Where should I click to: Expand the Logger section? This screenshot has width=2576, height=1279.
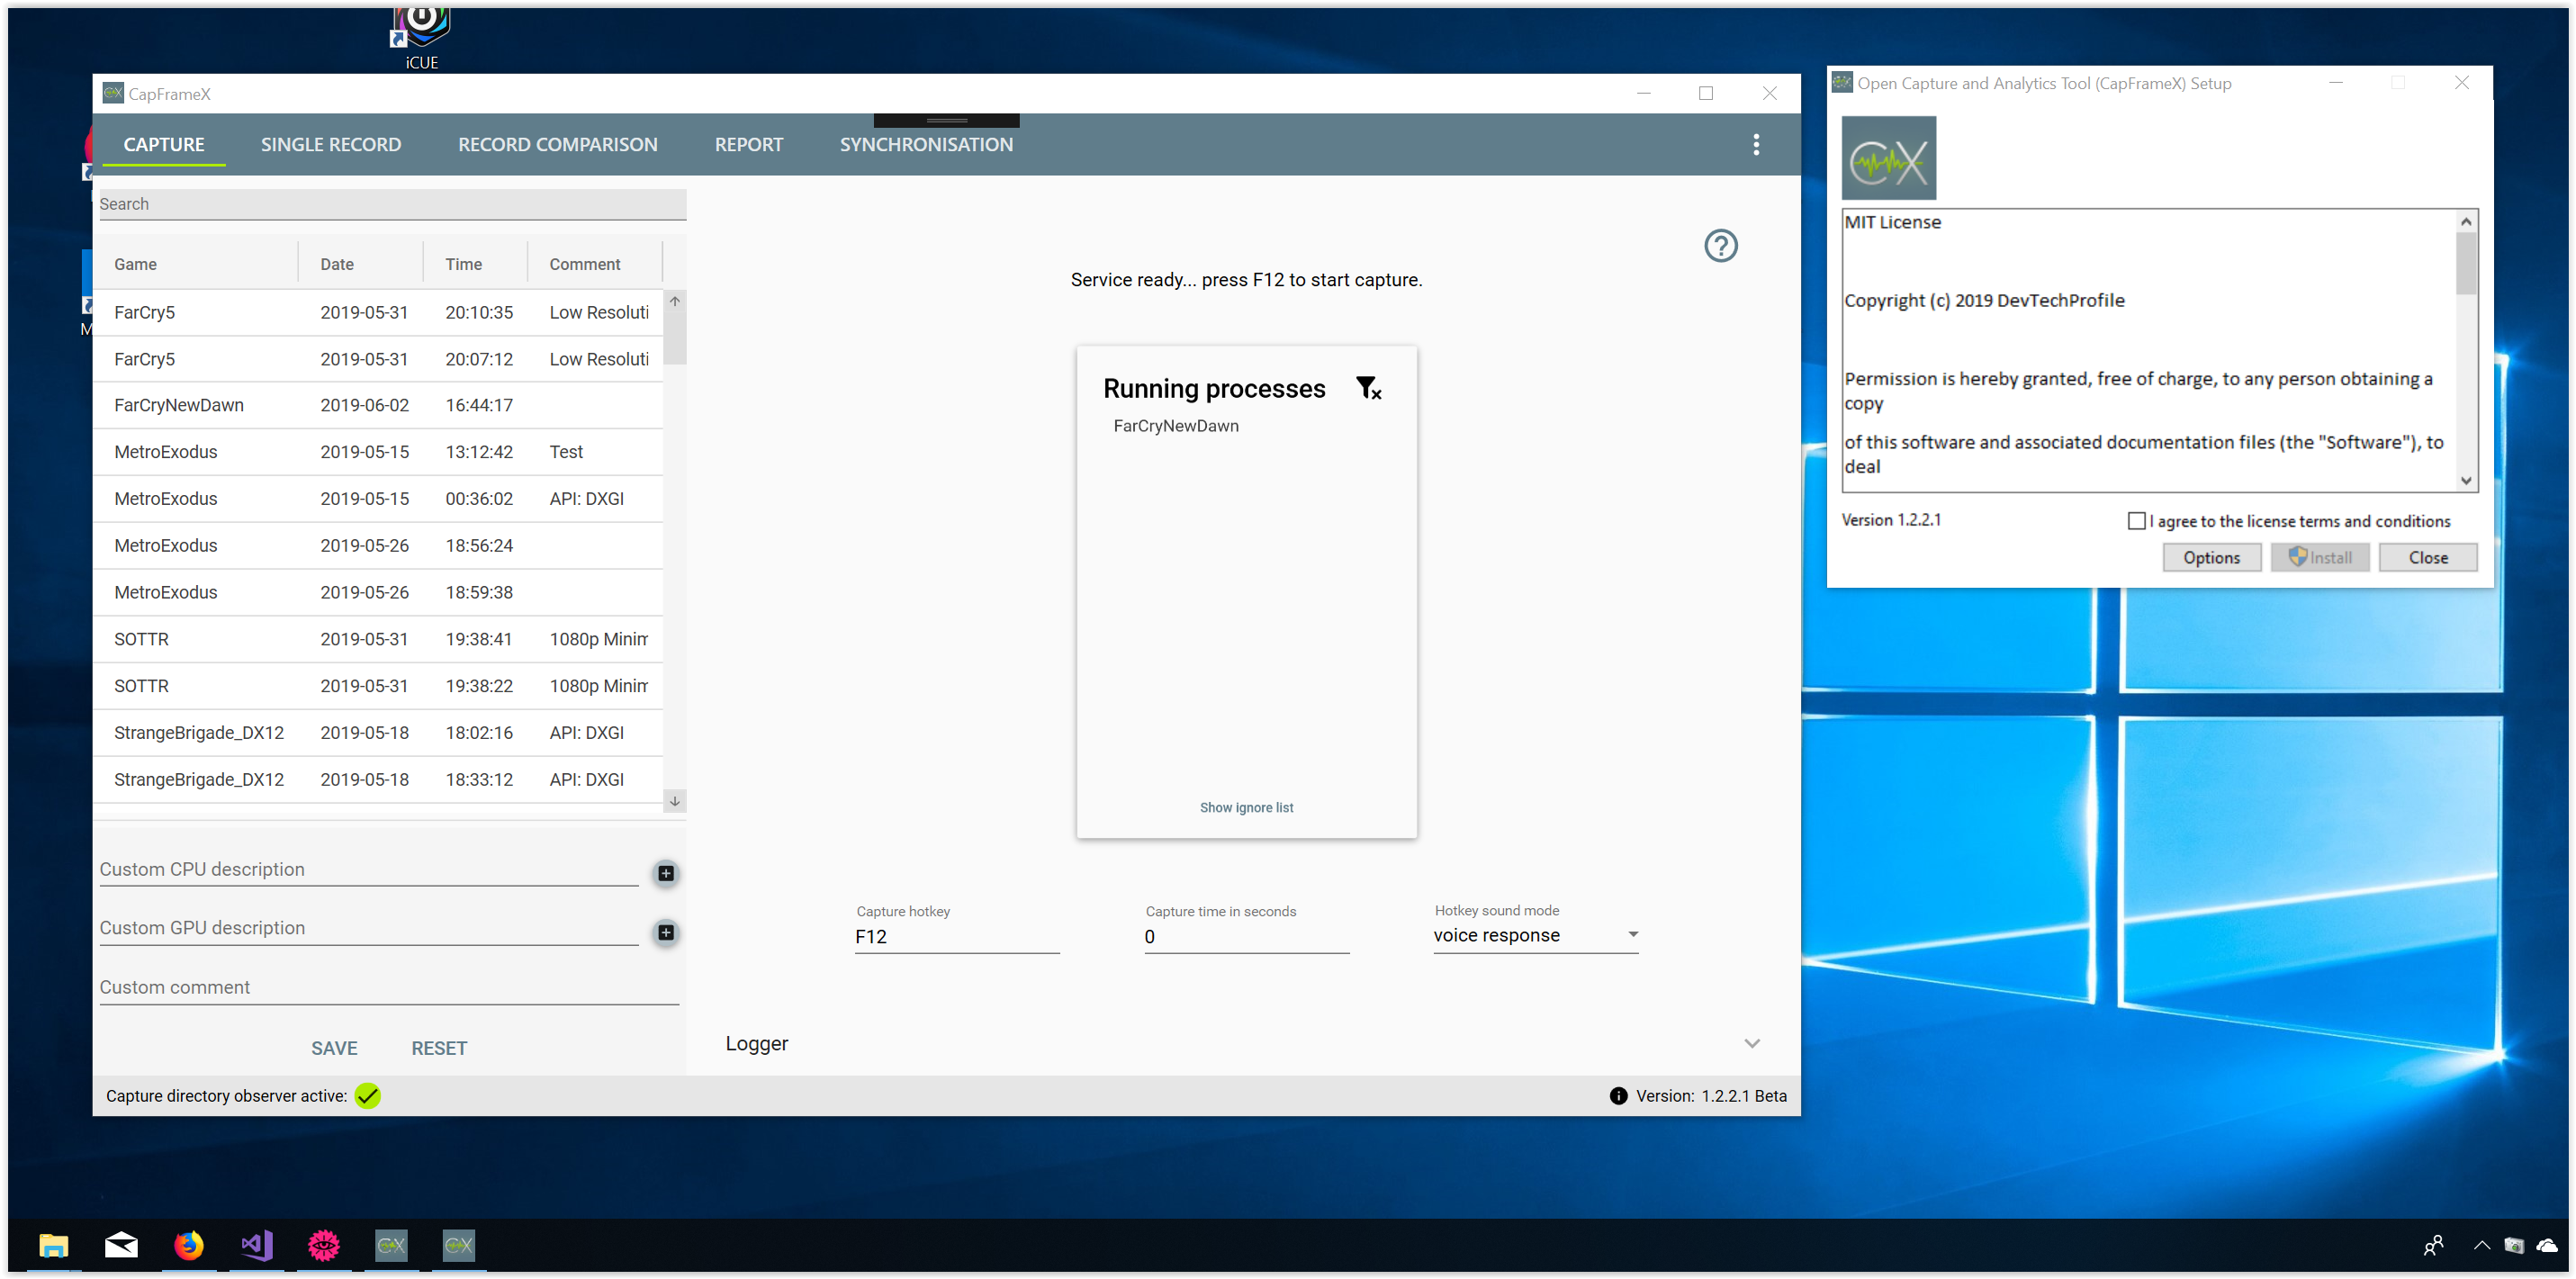[1751, 1044]
